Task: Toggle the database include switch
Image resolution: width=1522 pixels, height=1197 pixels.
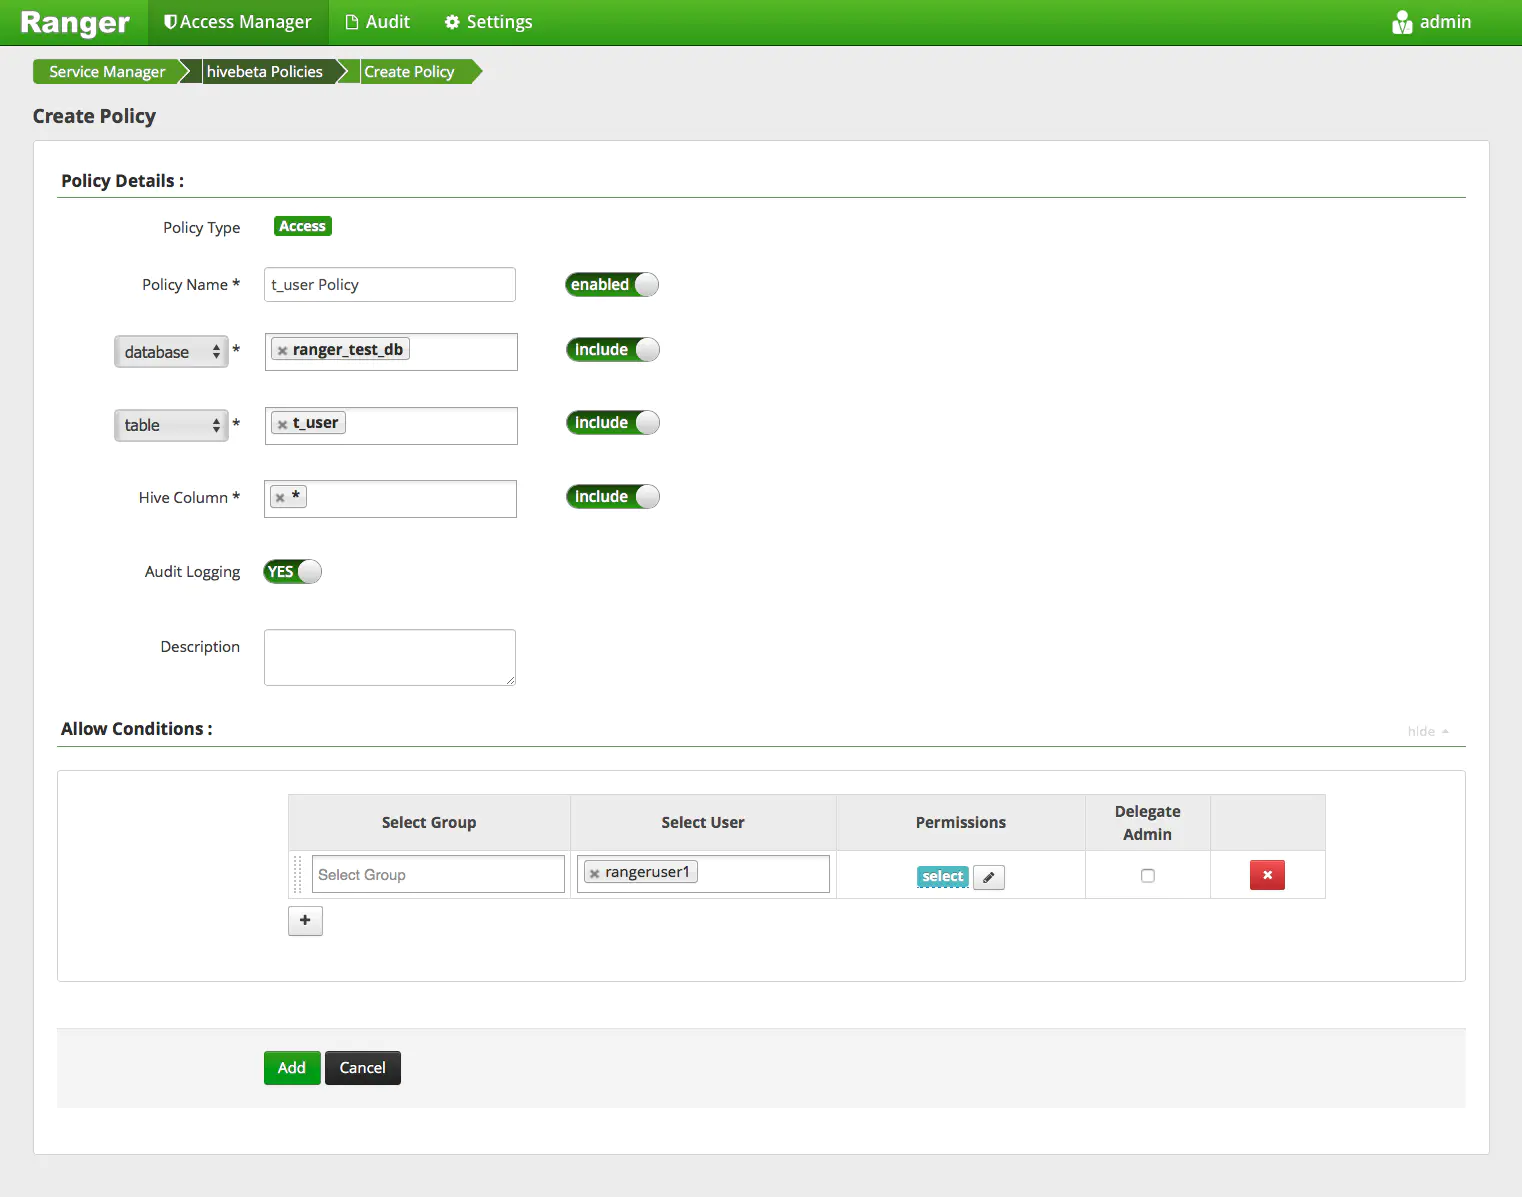Action: pyautogui.click(x=613, y=349)
